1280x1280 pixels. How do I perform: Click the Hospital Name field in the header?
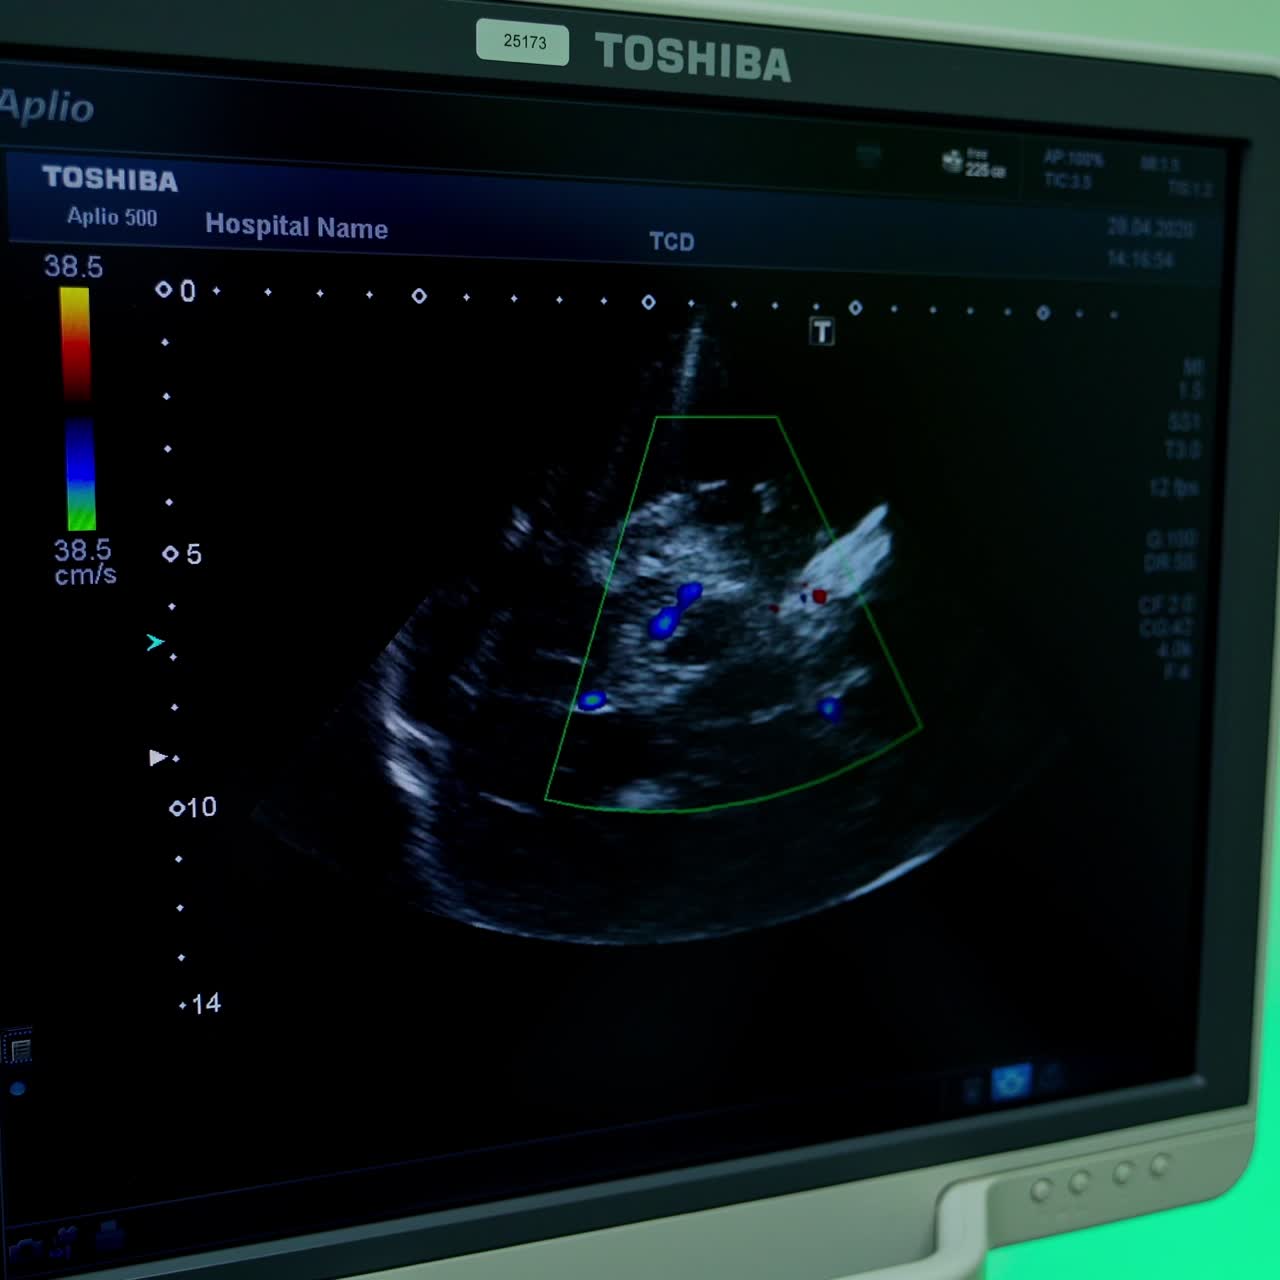[x=297, y=228]
